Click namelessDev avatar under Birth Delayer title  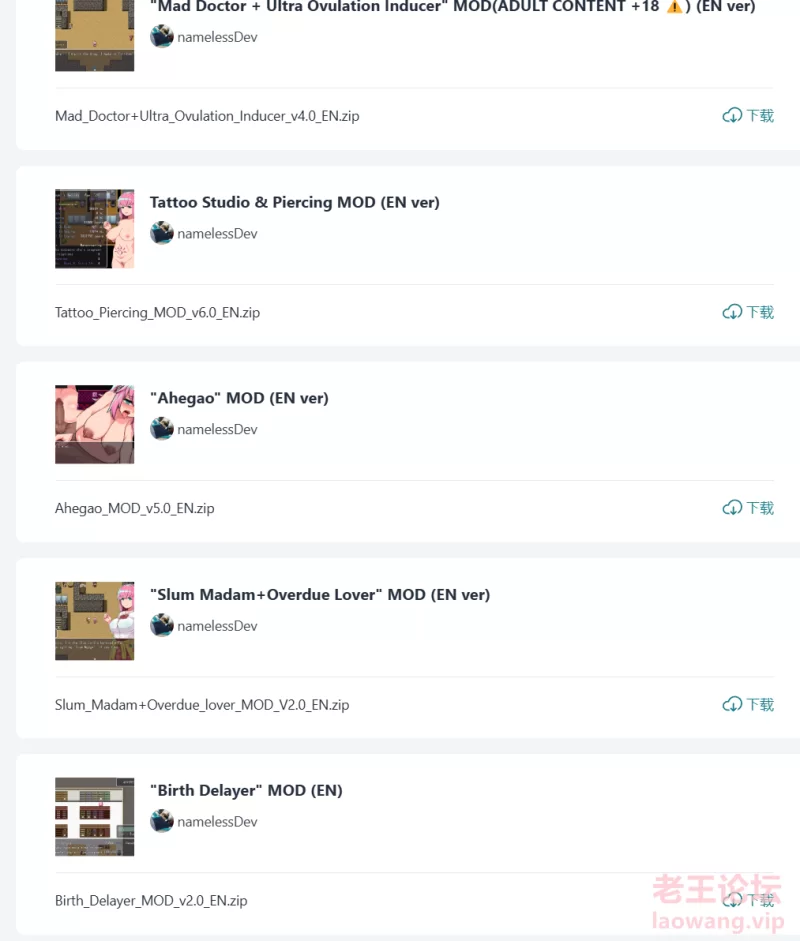tap(161, 821)
